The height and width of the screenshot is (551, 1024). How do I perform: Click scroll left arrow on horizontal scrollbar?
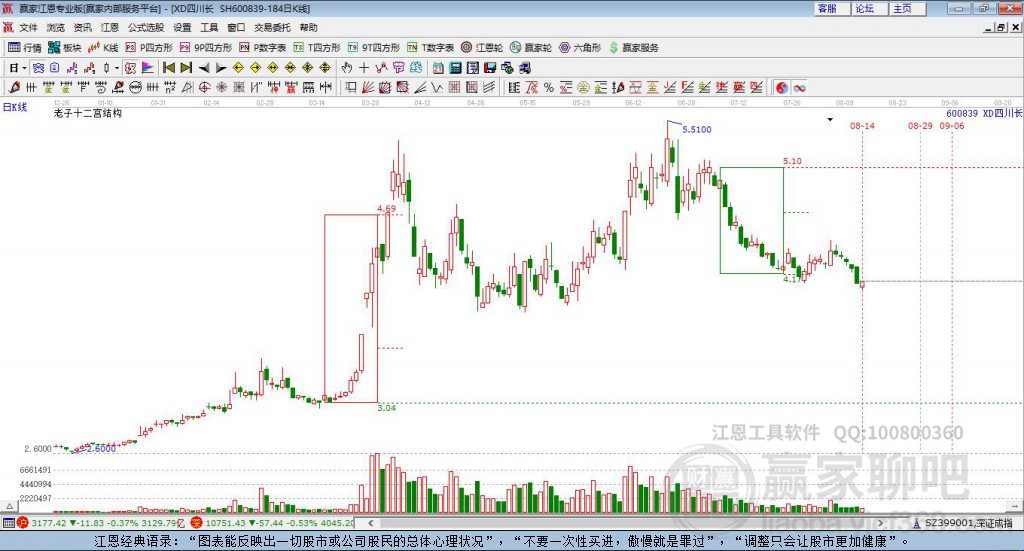(370, 523)
